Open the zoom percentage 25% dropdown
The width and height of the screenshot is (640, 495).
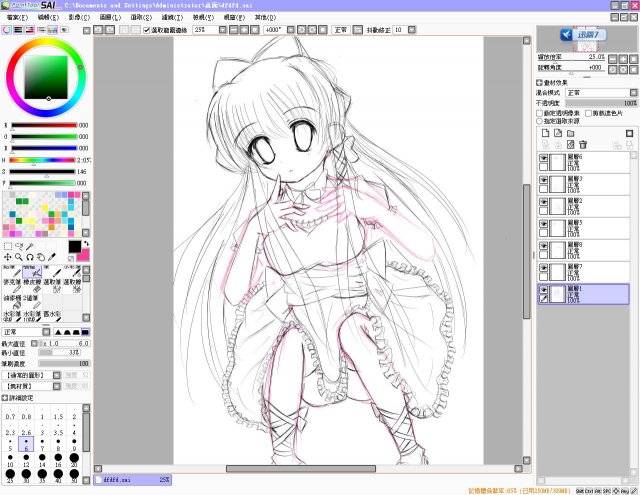click(222, 30)
